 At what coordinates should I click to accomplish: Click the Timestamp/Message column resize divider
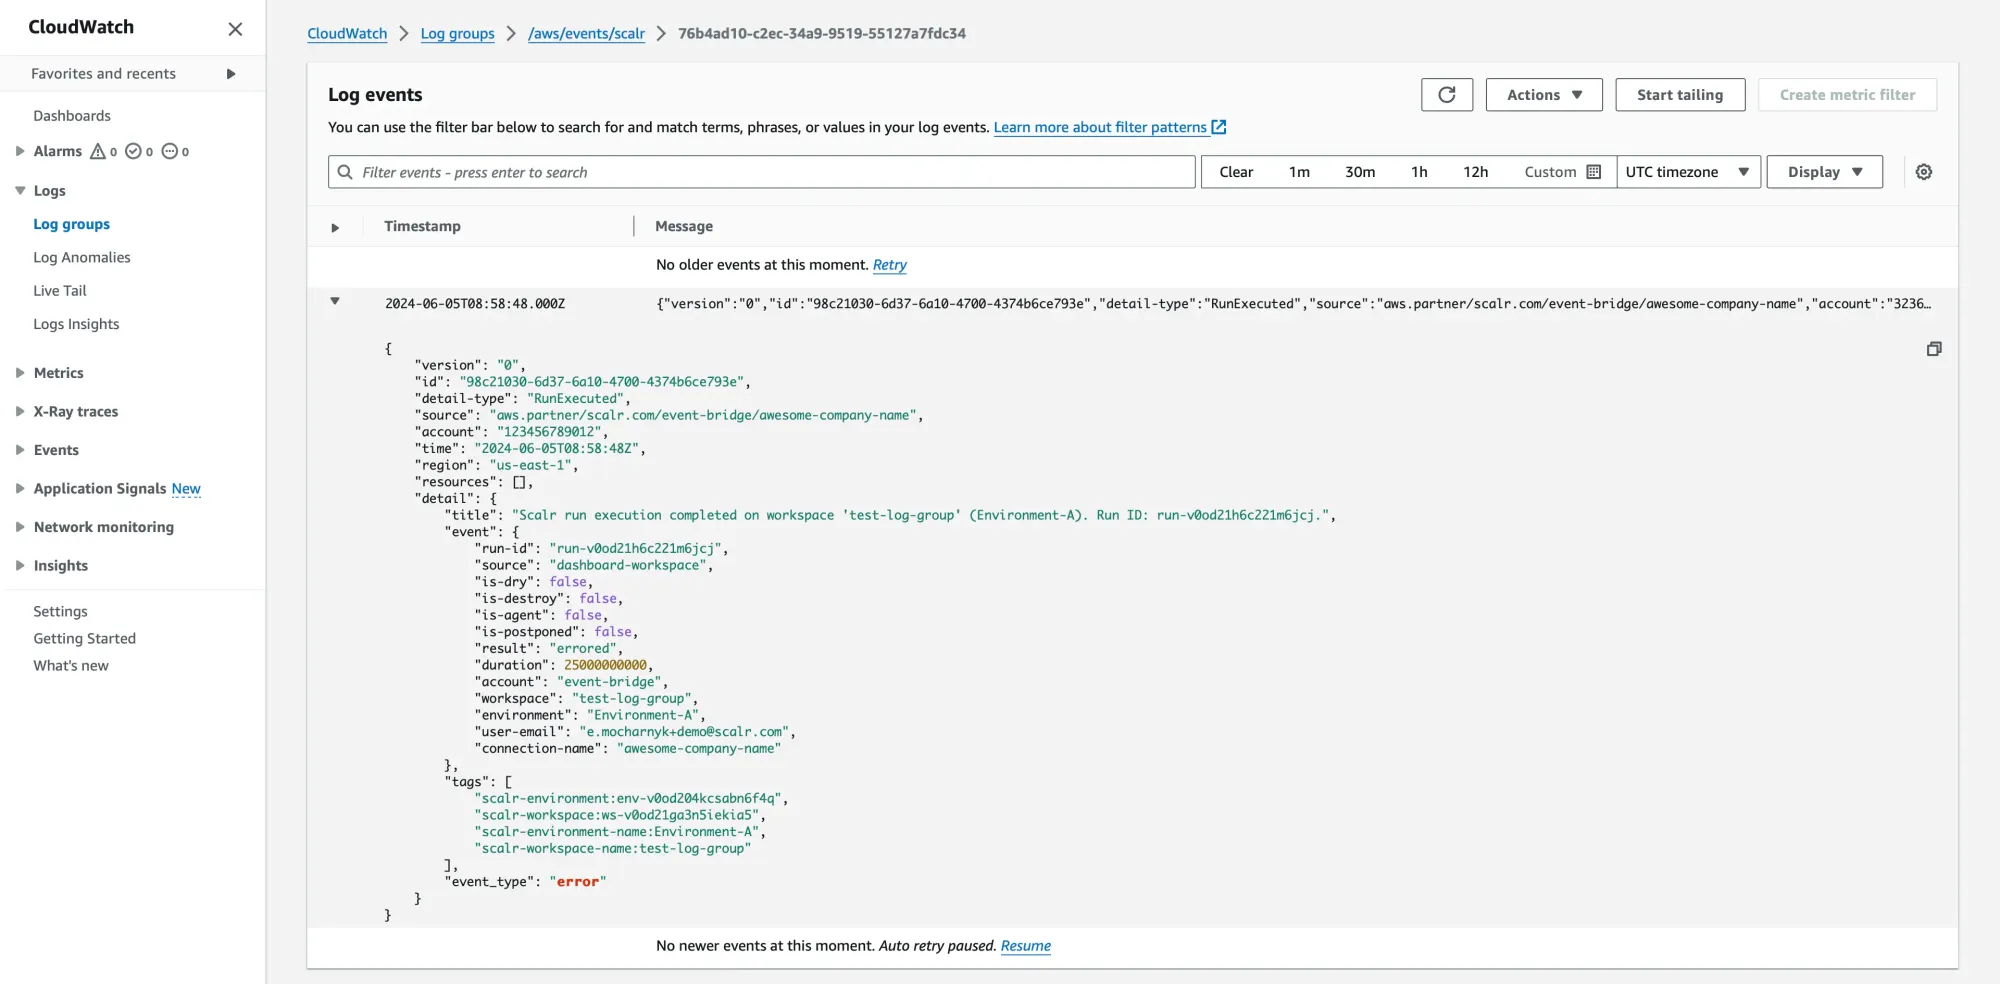coord(634,226)
